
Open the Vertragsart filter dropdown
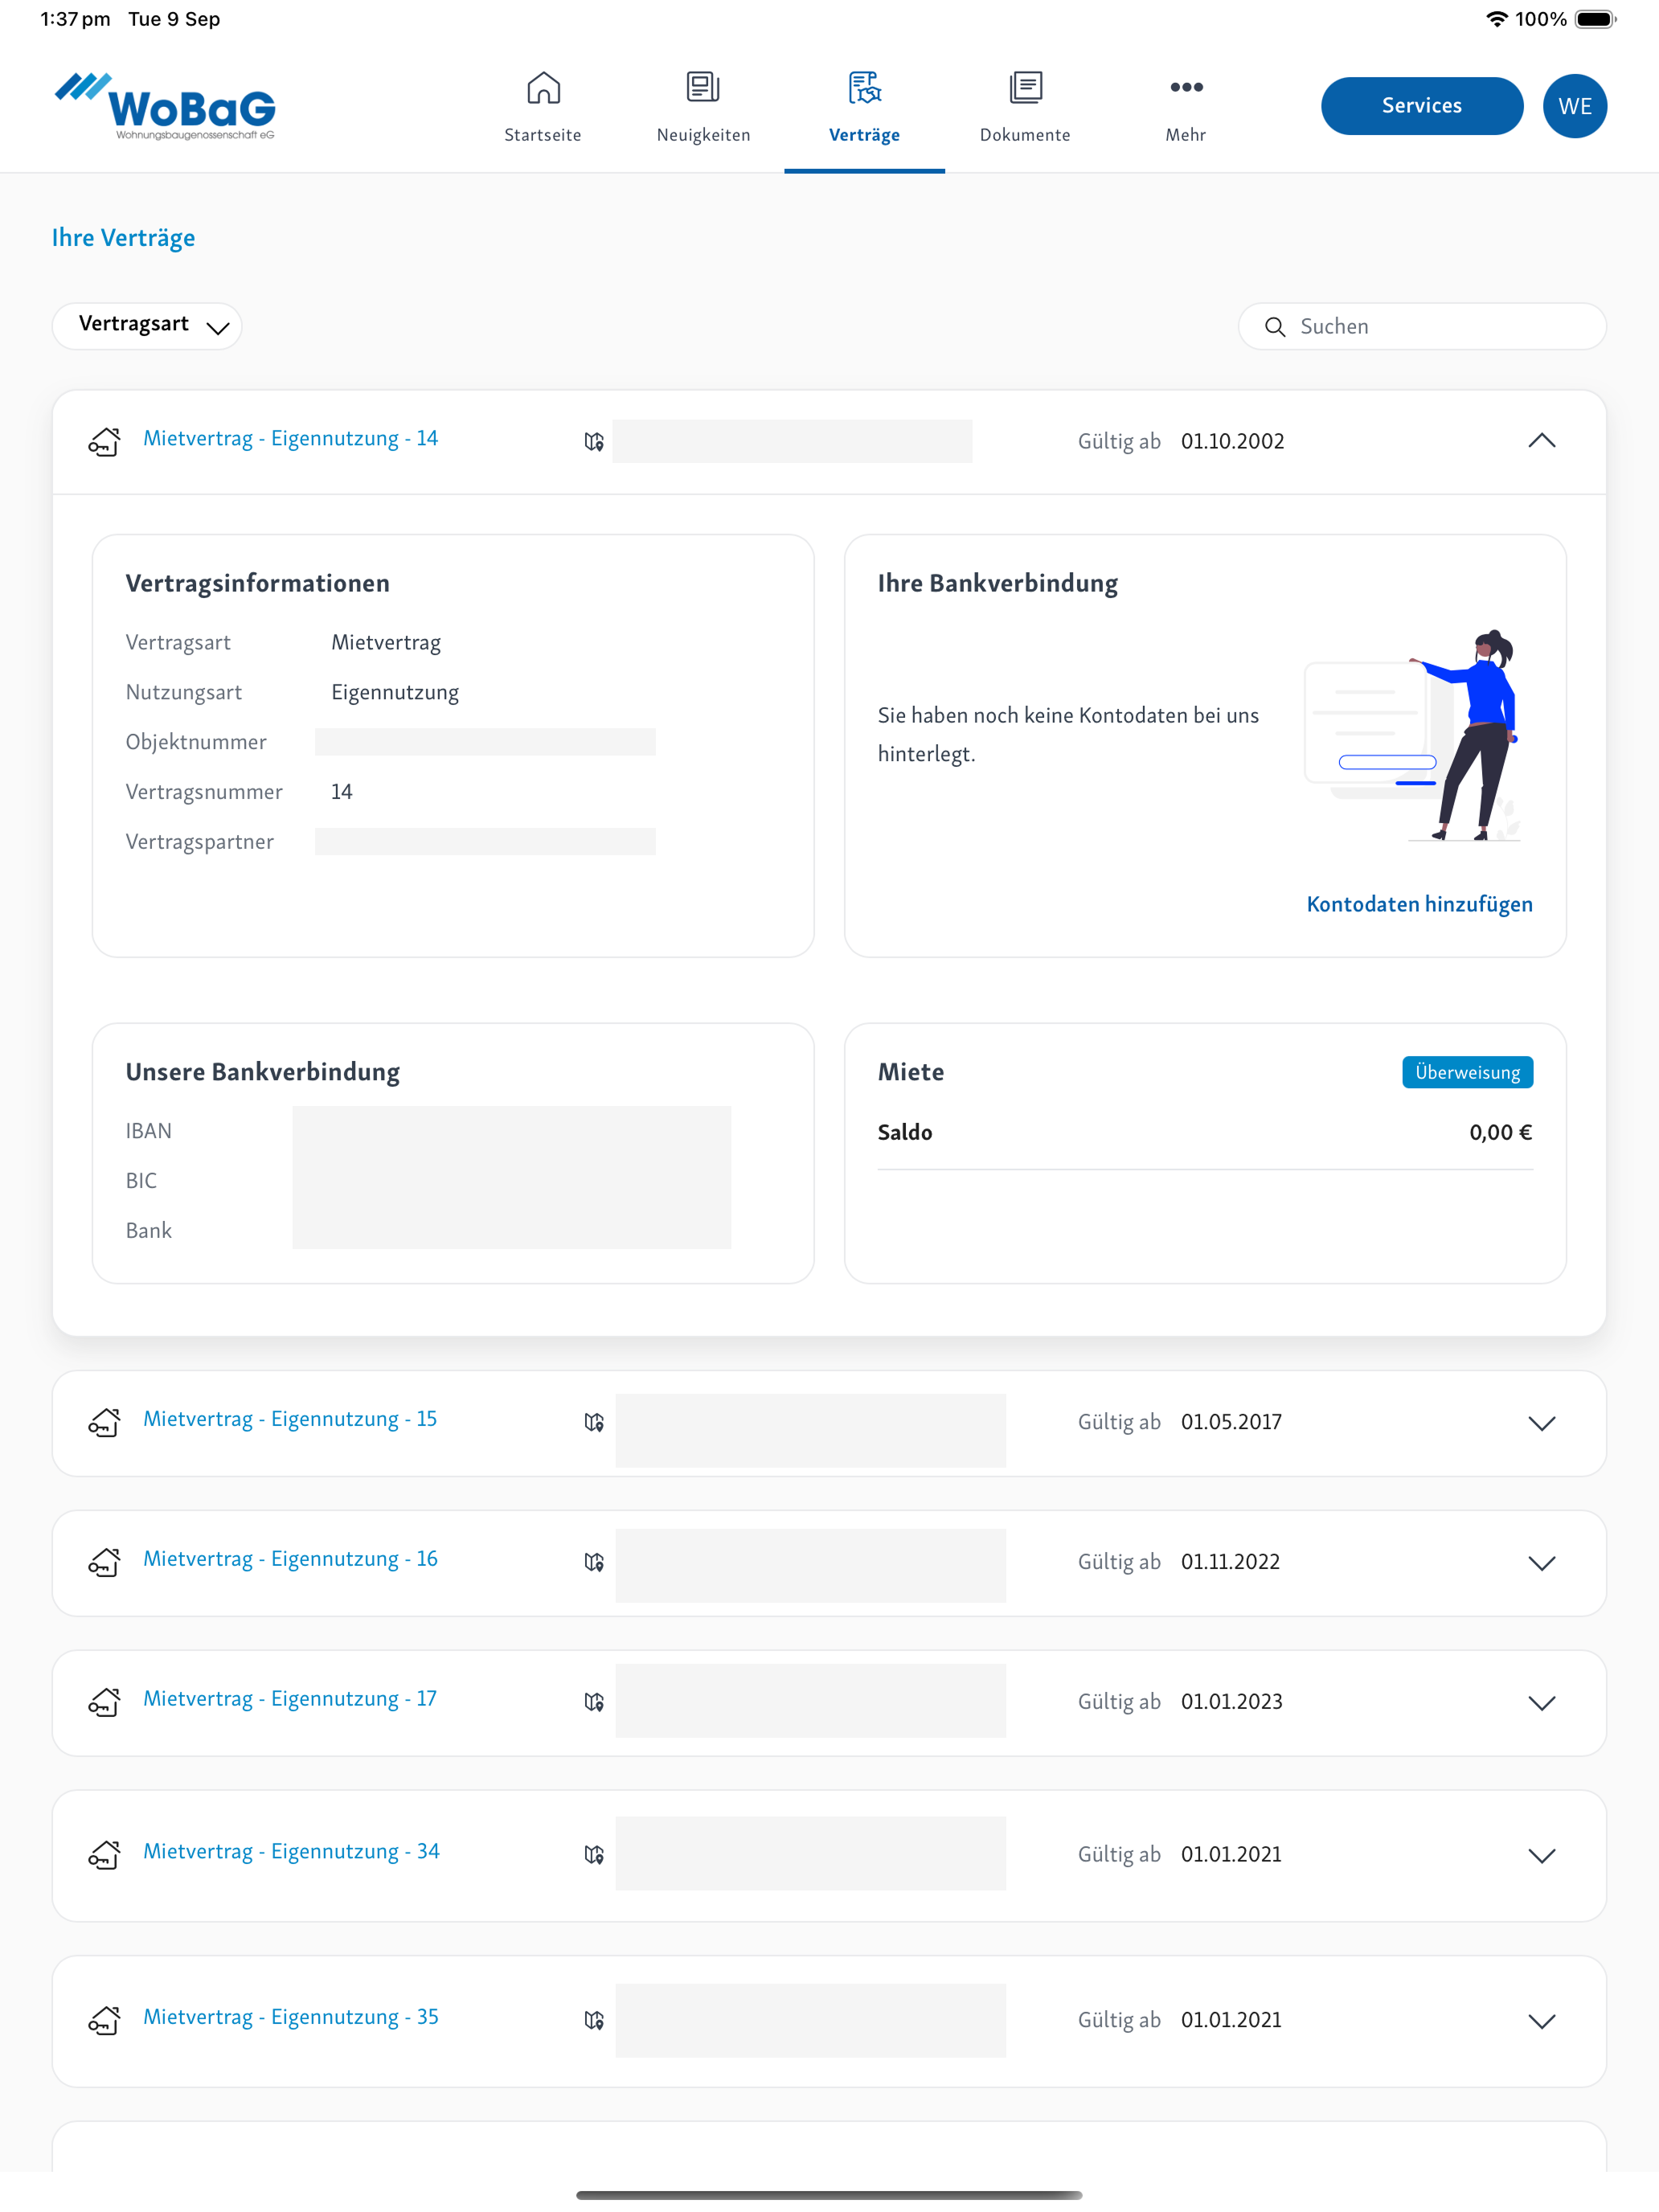[x=147, y=326]
